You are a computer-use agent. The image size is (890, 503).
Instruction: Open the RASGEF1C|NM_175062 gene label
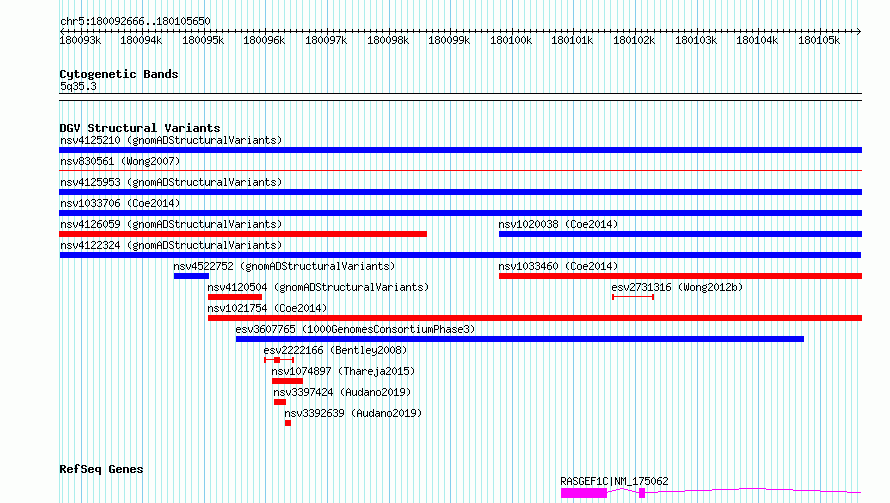614,481
